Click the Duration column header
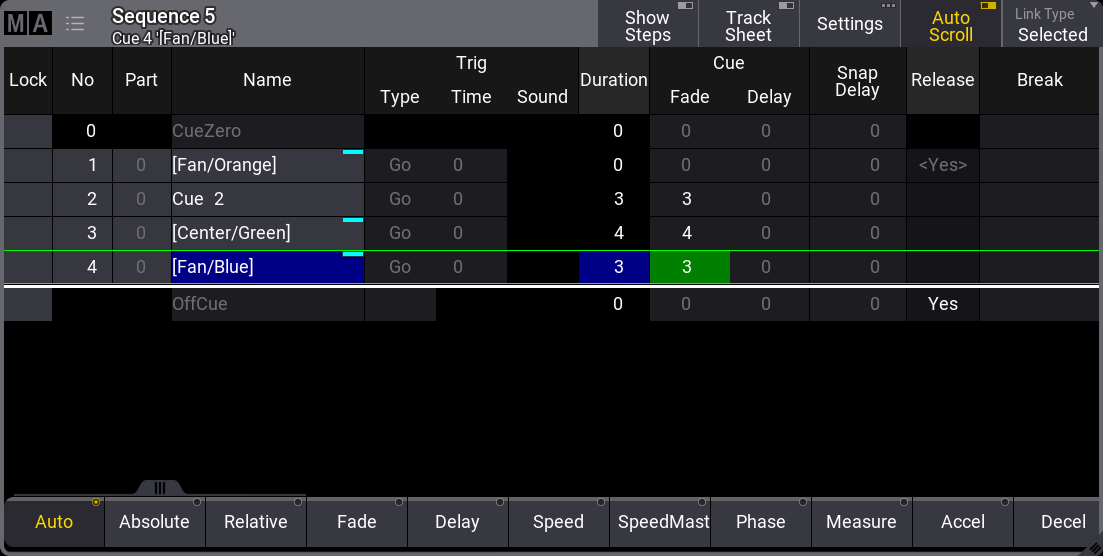Screen dimensions: 1103x556 613,80
